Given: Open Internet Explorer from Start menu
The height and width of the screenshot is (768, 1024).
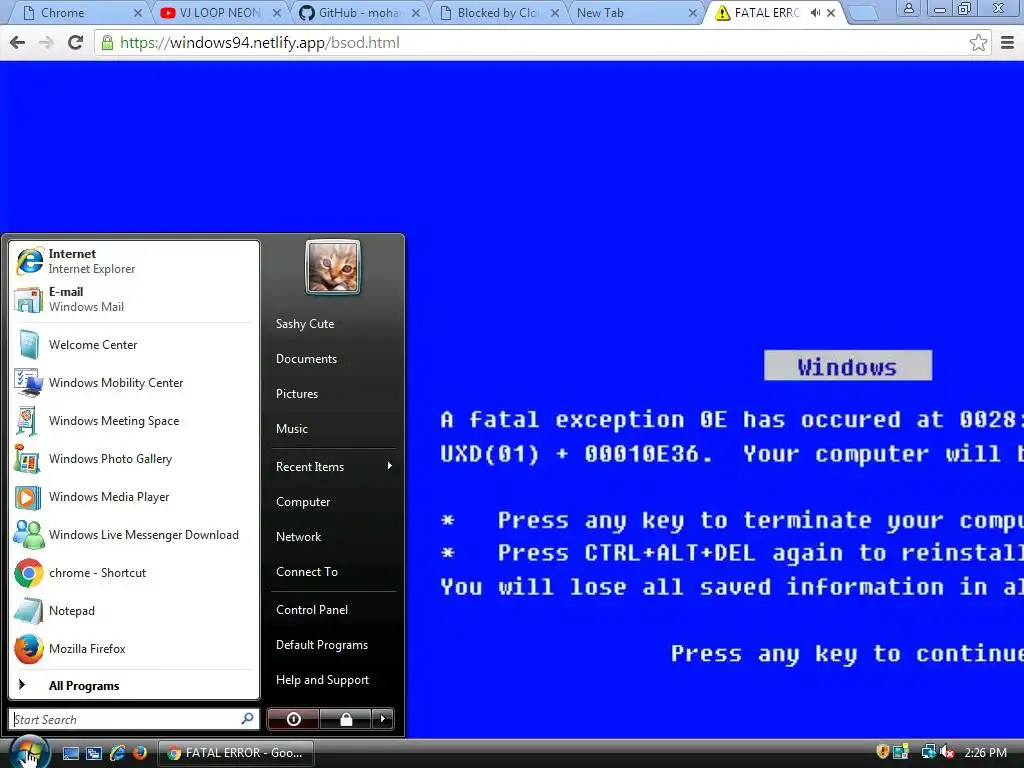Looking at the screenshot, I should [x=133, y=261].
